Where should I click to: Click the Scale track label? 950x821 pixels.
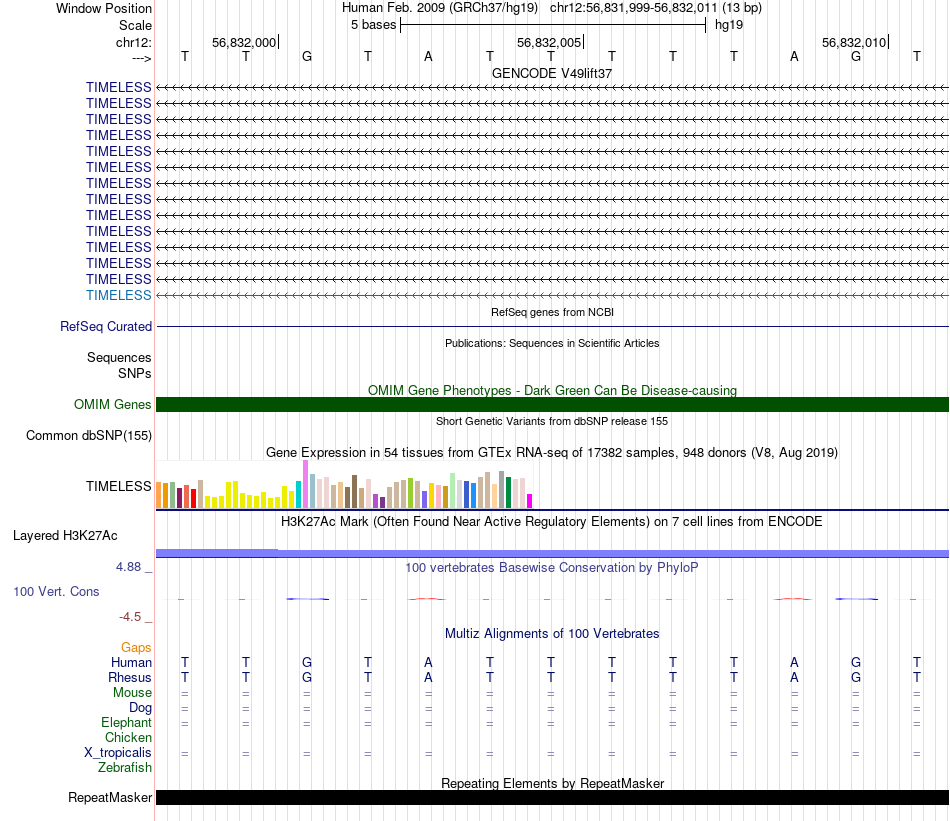[135, 25]
